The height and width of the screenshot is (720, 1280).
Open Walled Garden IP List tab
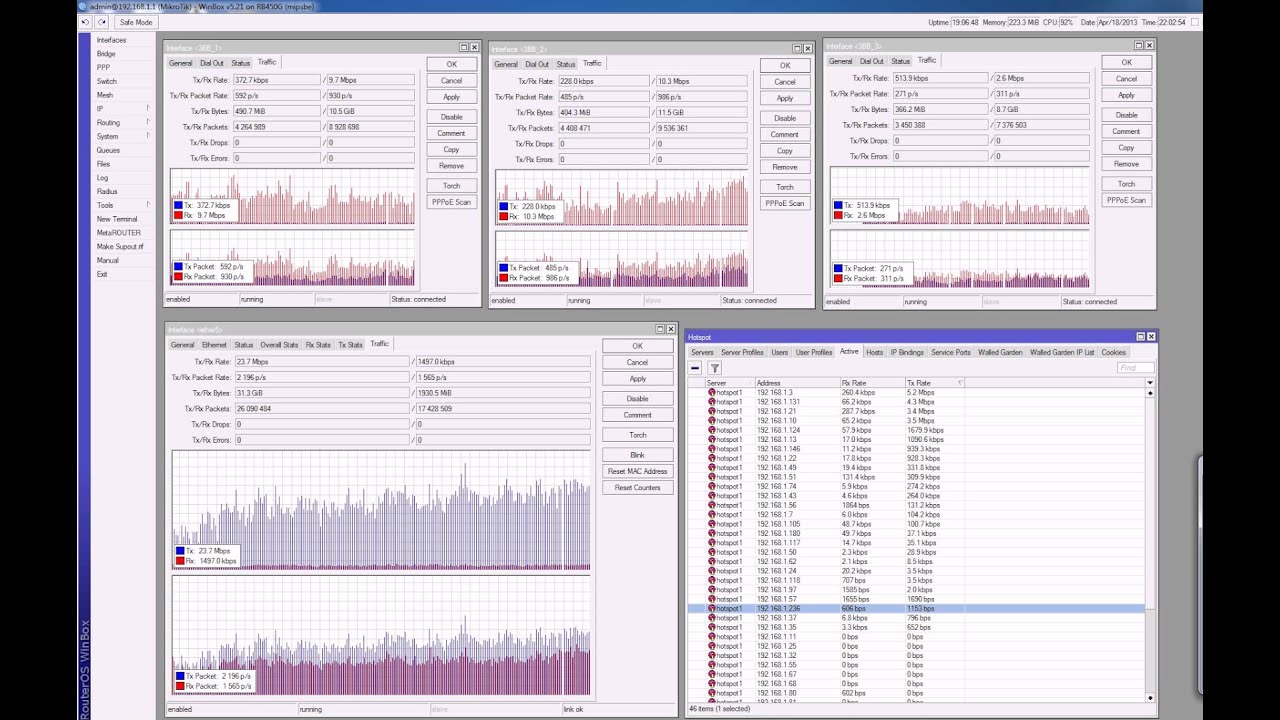[x=1062, y=352]
